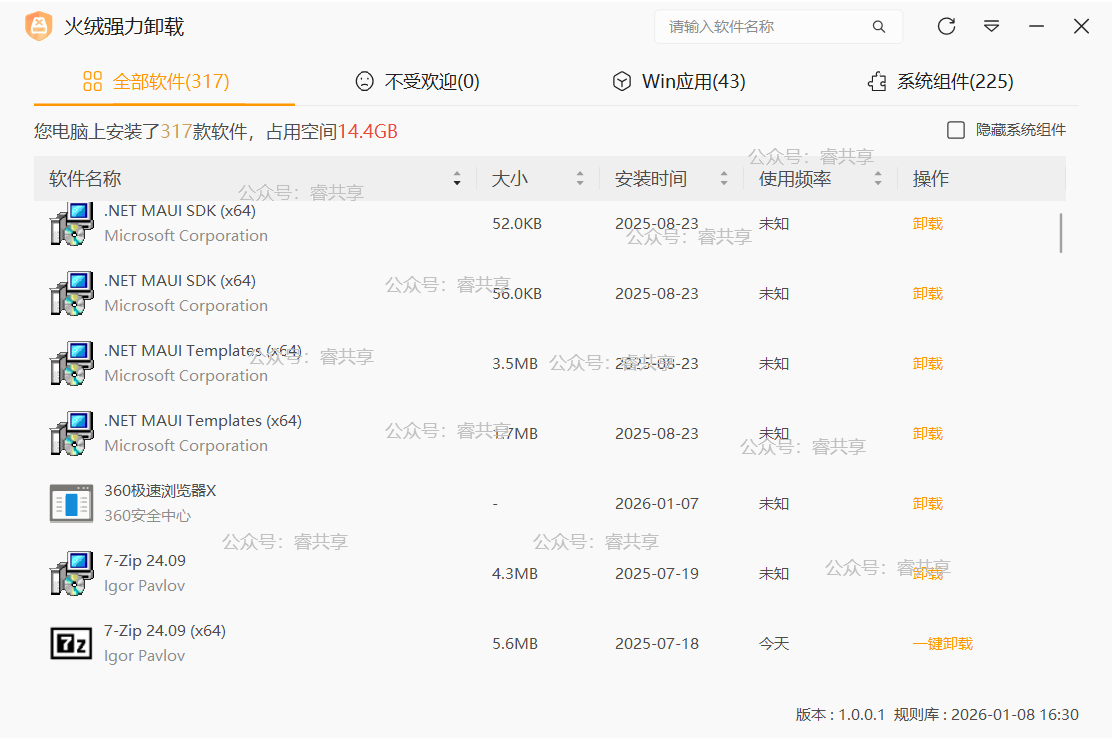
Task: Click the 7-Zip 24.09 installer icon
Action: (71, 573)
